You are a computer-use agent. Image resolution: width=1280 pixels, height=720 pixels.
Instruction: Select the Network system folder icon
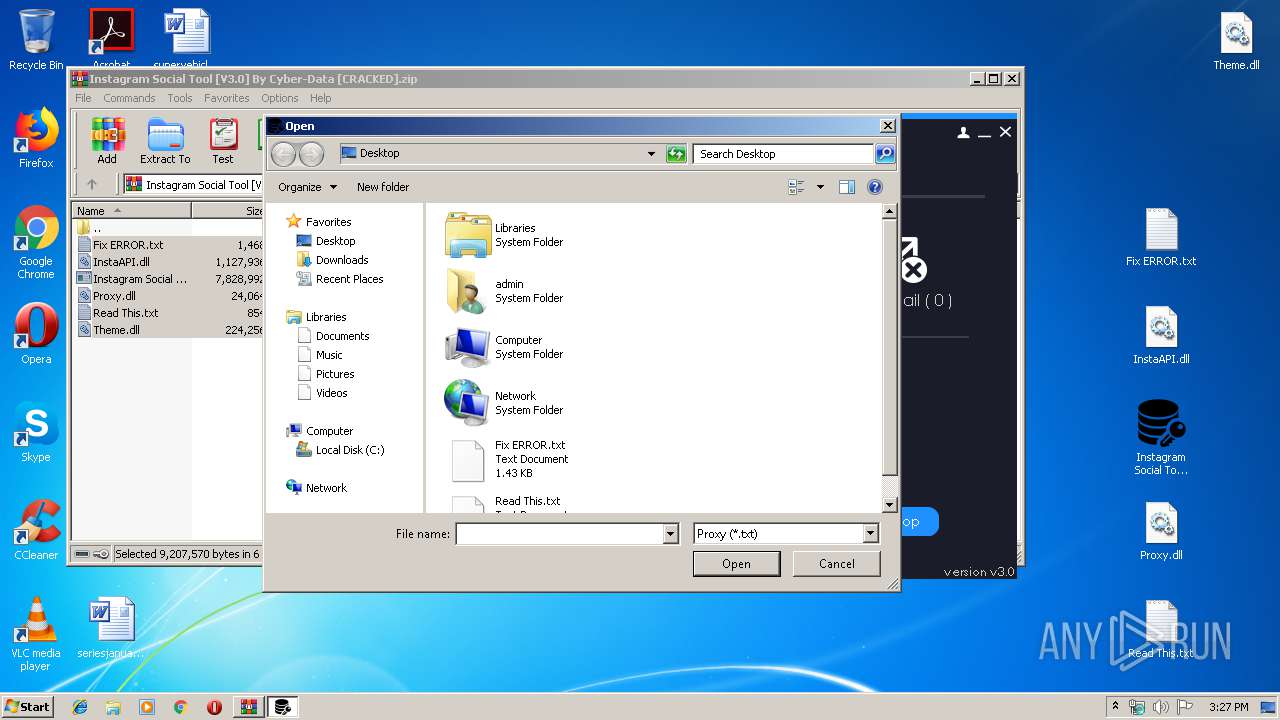pyautogui.click(x=468, y=403)
